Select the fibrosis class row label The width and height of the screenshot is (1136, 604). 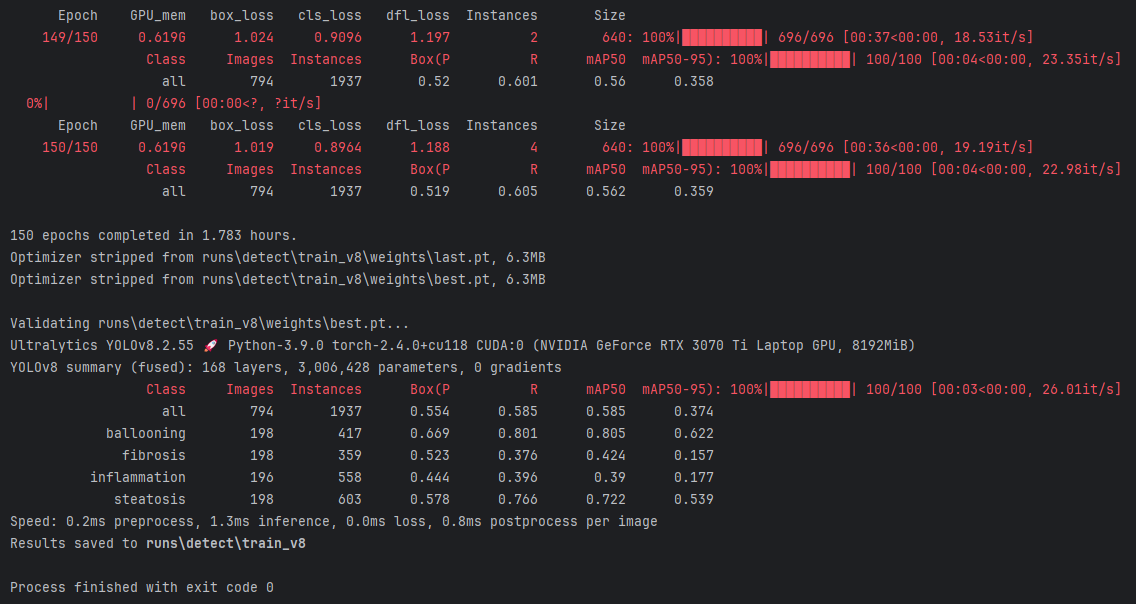coord(154,455)
